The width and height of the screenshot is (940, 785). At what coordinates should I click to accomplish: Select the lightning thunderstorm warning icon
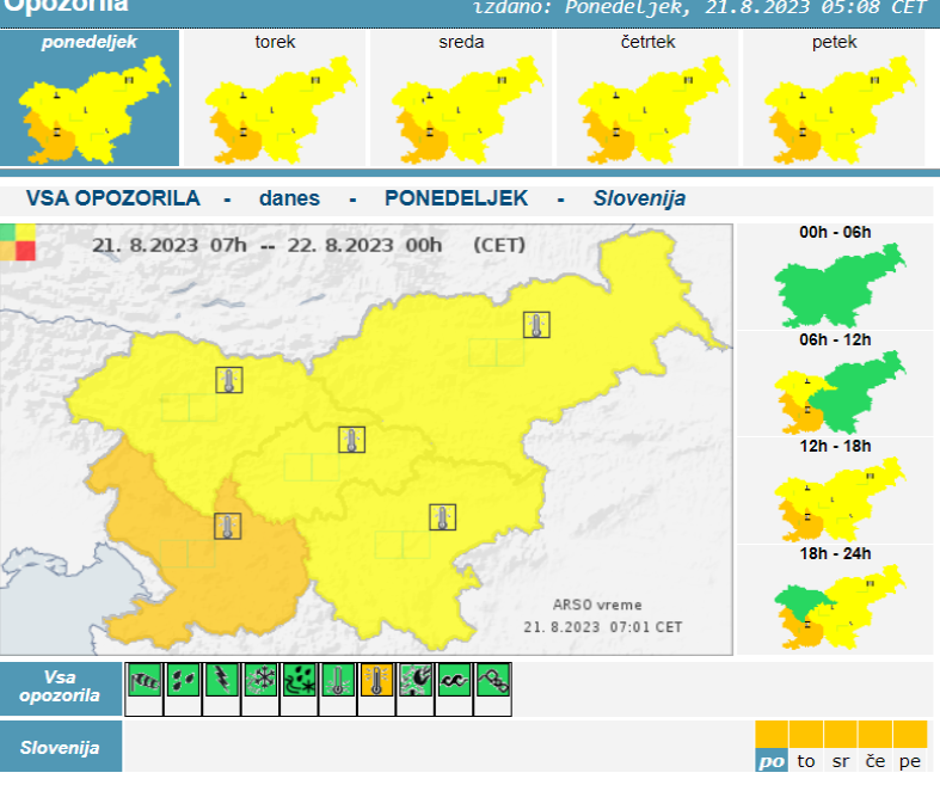click(222, 681)
